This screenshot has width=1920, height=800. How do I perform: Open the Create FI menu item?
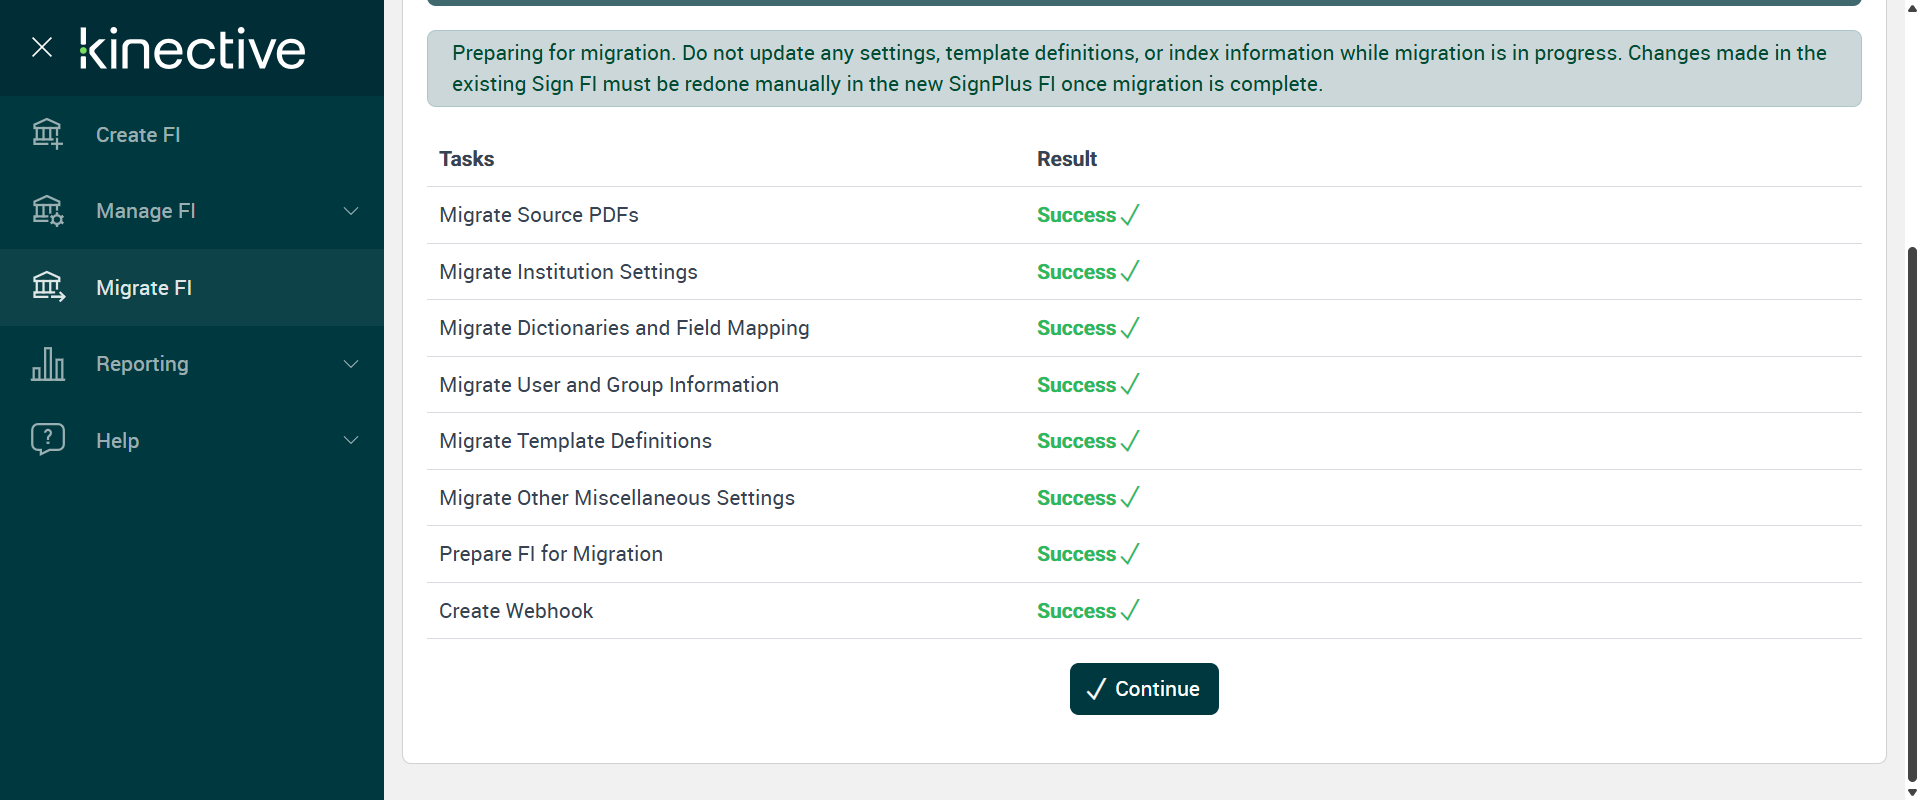coord(138,135)
